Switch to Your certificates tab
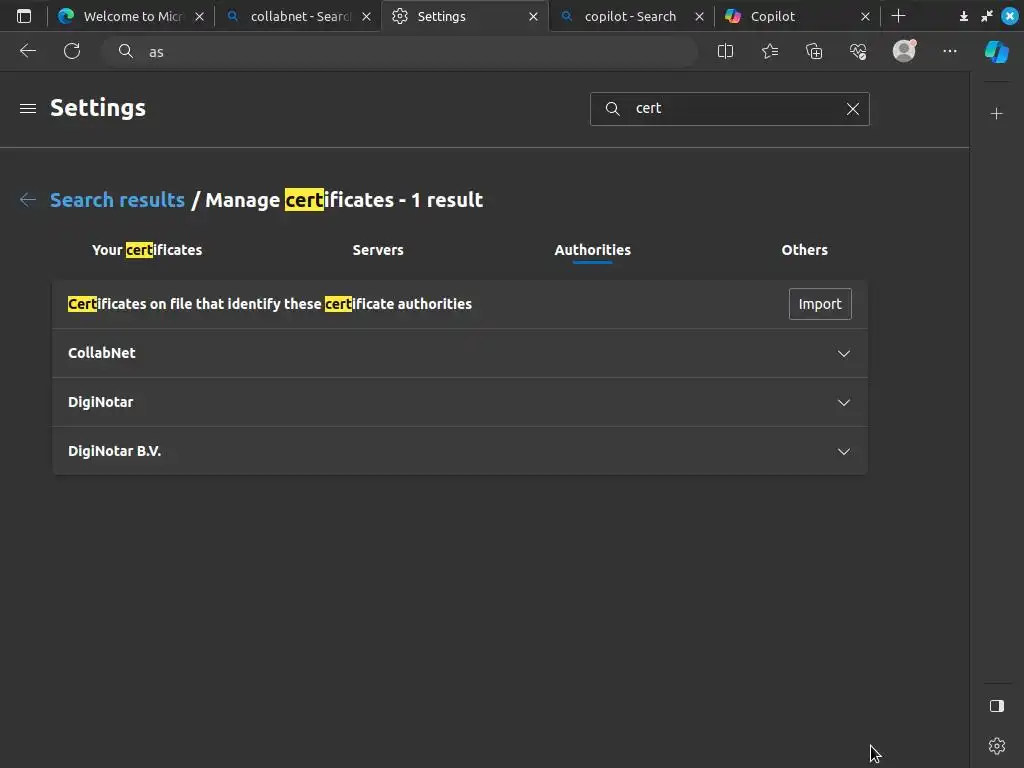Viewport: 1024px width, 768px height. 147,250
